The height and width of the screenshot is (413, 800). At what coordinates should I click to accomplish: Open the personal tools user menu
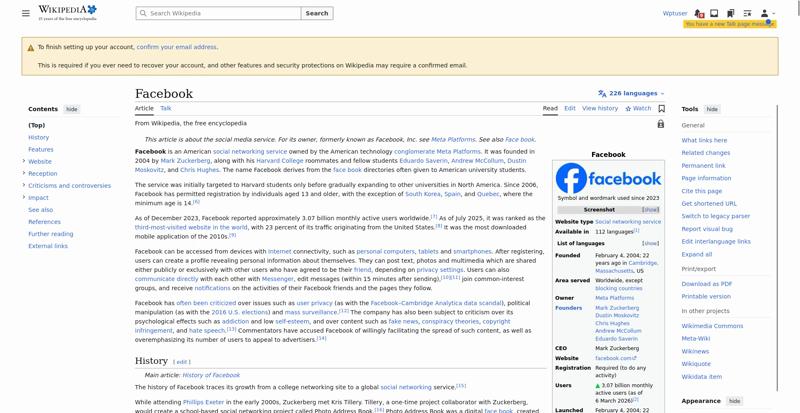click(767, 13)
